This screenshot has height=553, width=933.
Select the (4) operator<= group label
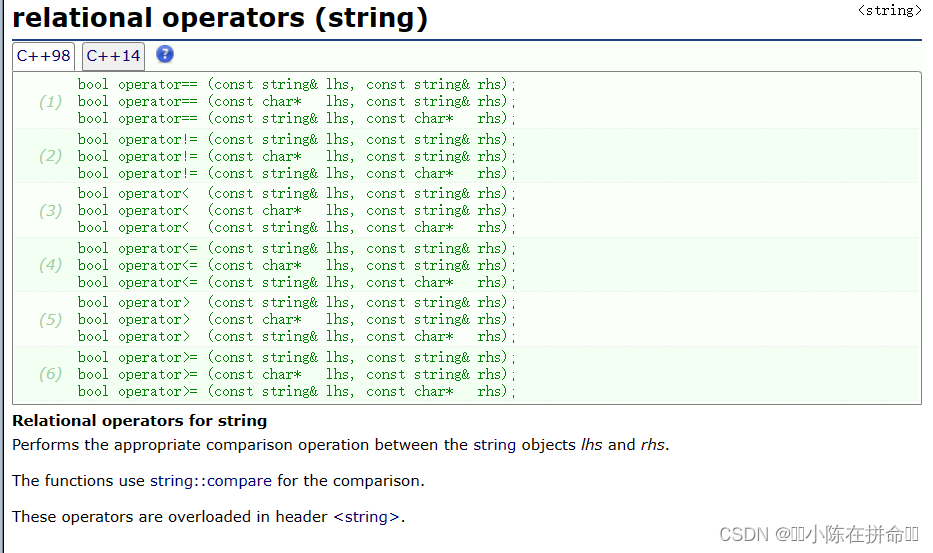click(x=50, y=265)
